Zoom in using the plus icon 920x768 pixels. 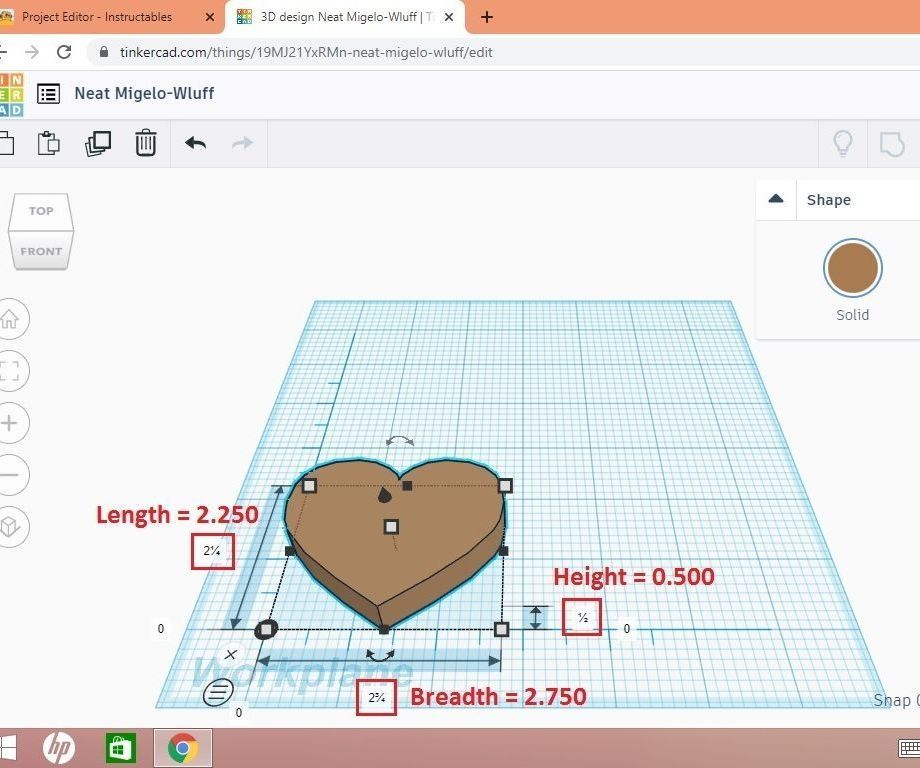[11, 423]
